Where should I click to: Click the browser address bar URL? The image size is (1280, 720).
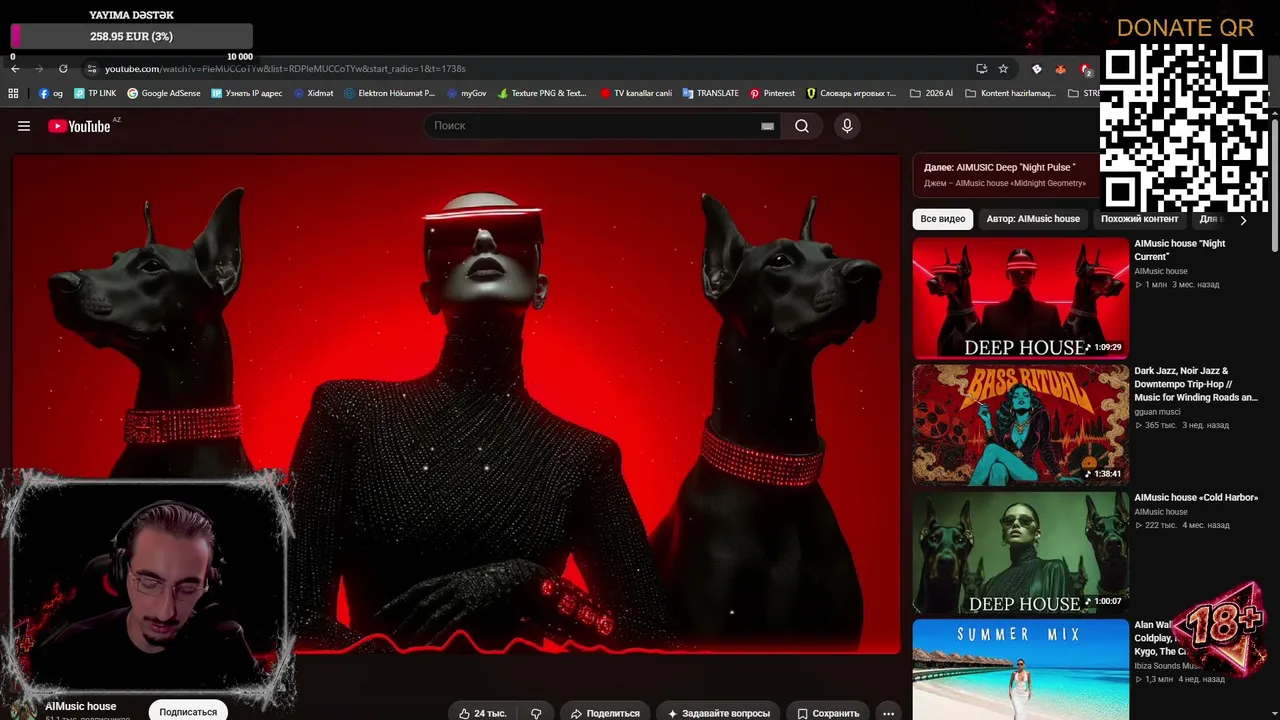(285, 69)
